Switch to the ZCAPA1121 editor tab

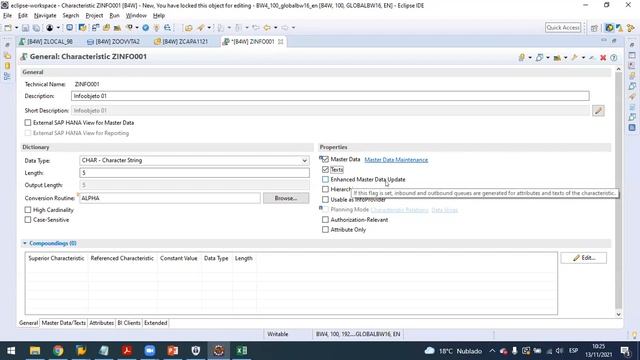[x=181, y=42]
